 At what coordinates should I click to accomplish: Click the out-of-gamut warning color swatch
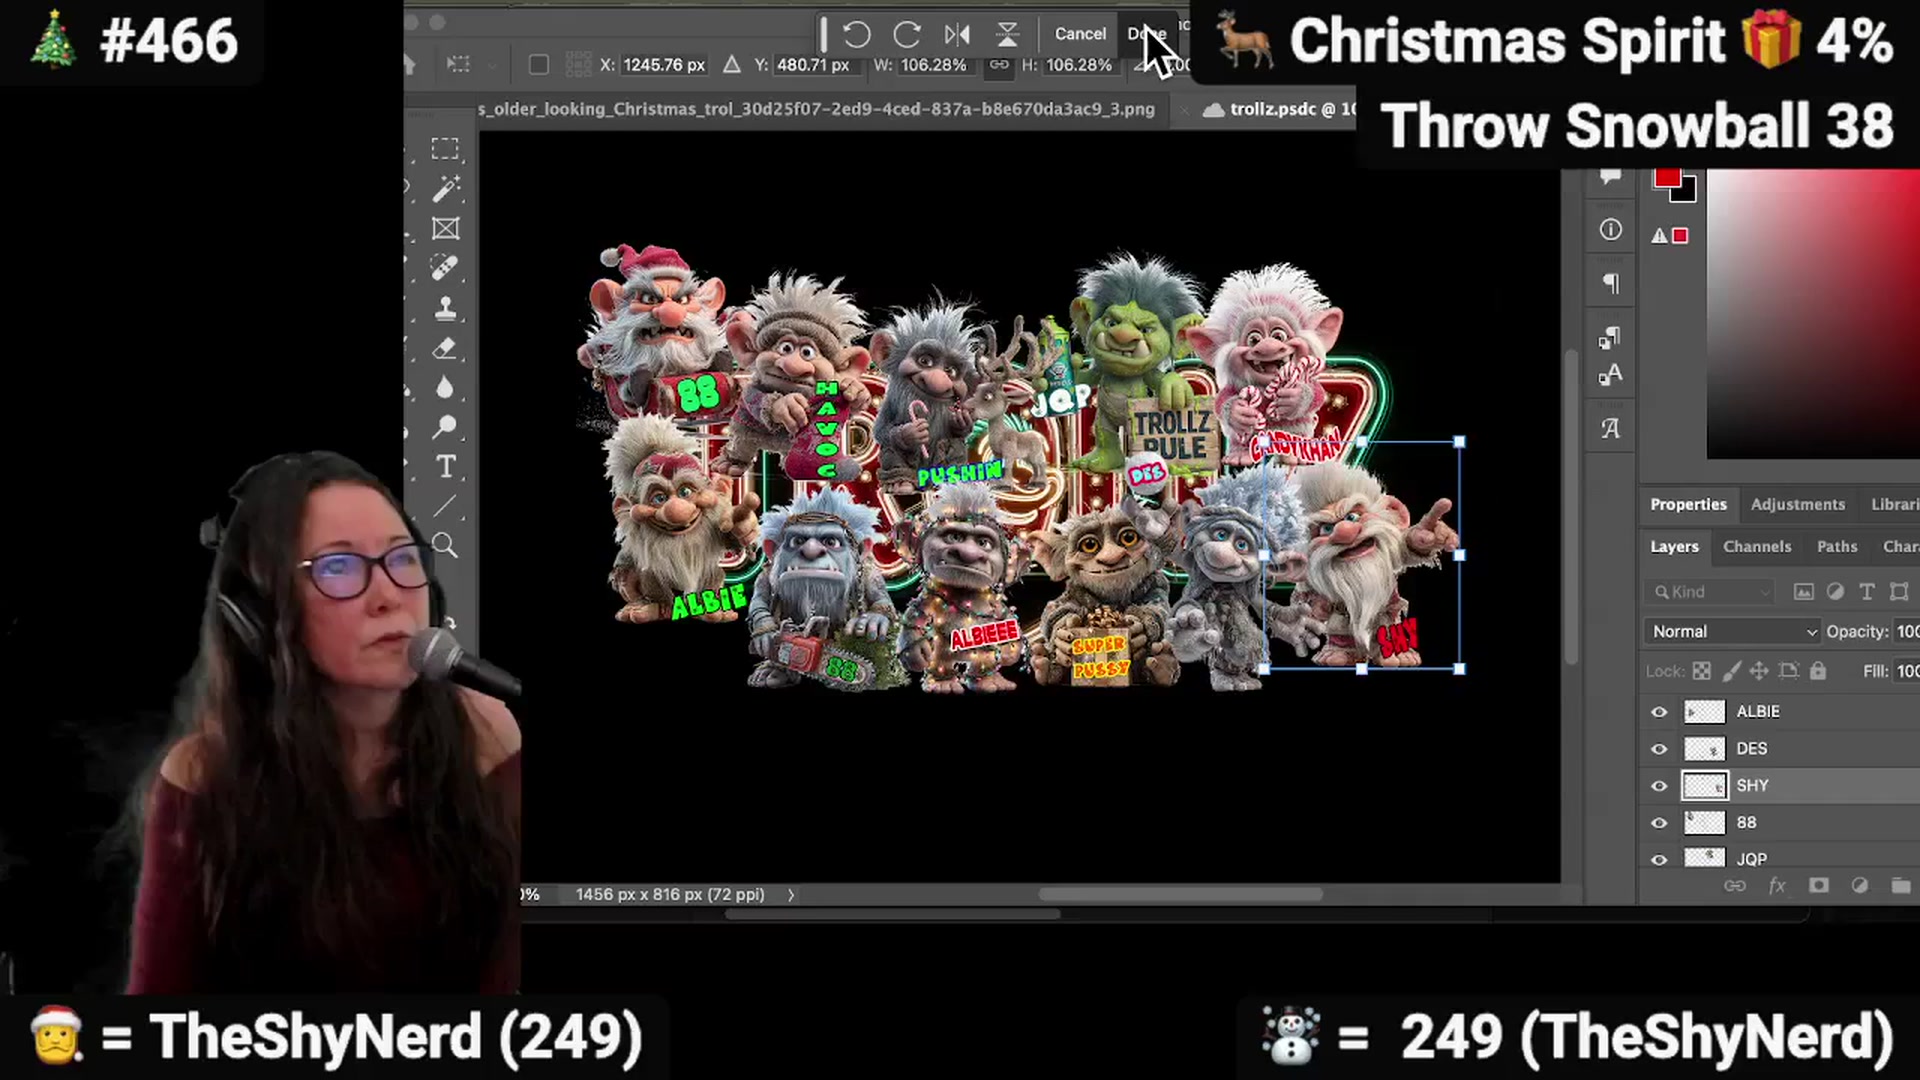point(1680,236)
